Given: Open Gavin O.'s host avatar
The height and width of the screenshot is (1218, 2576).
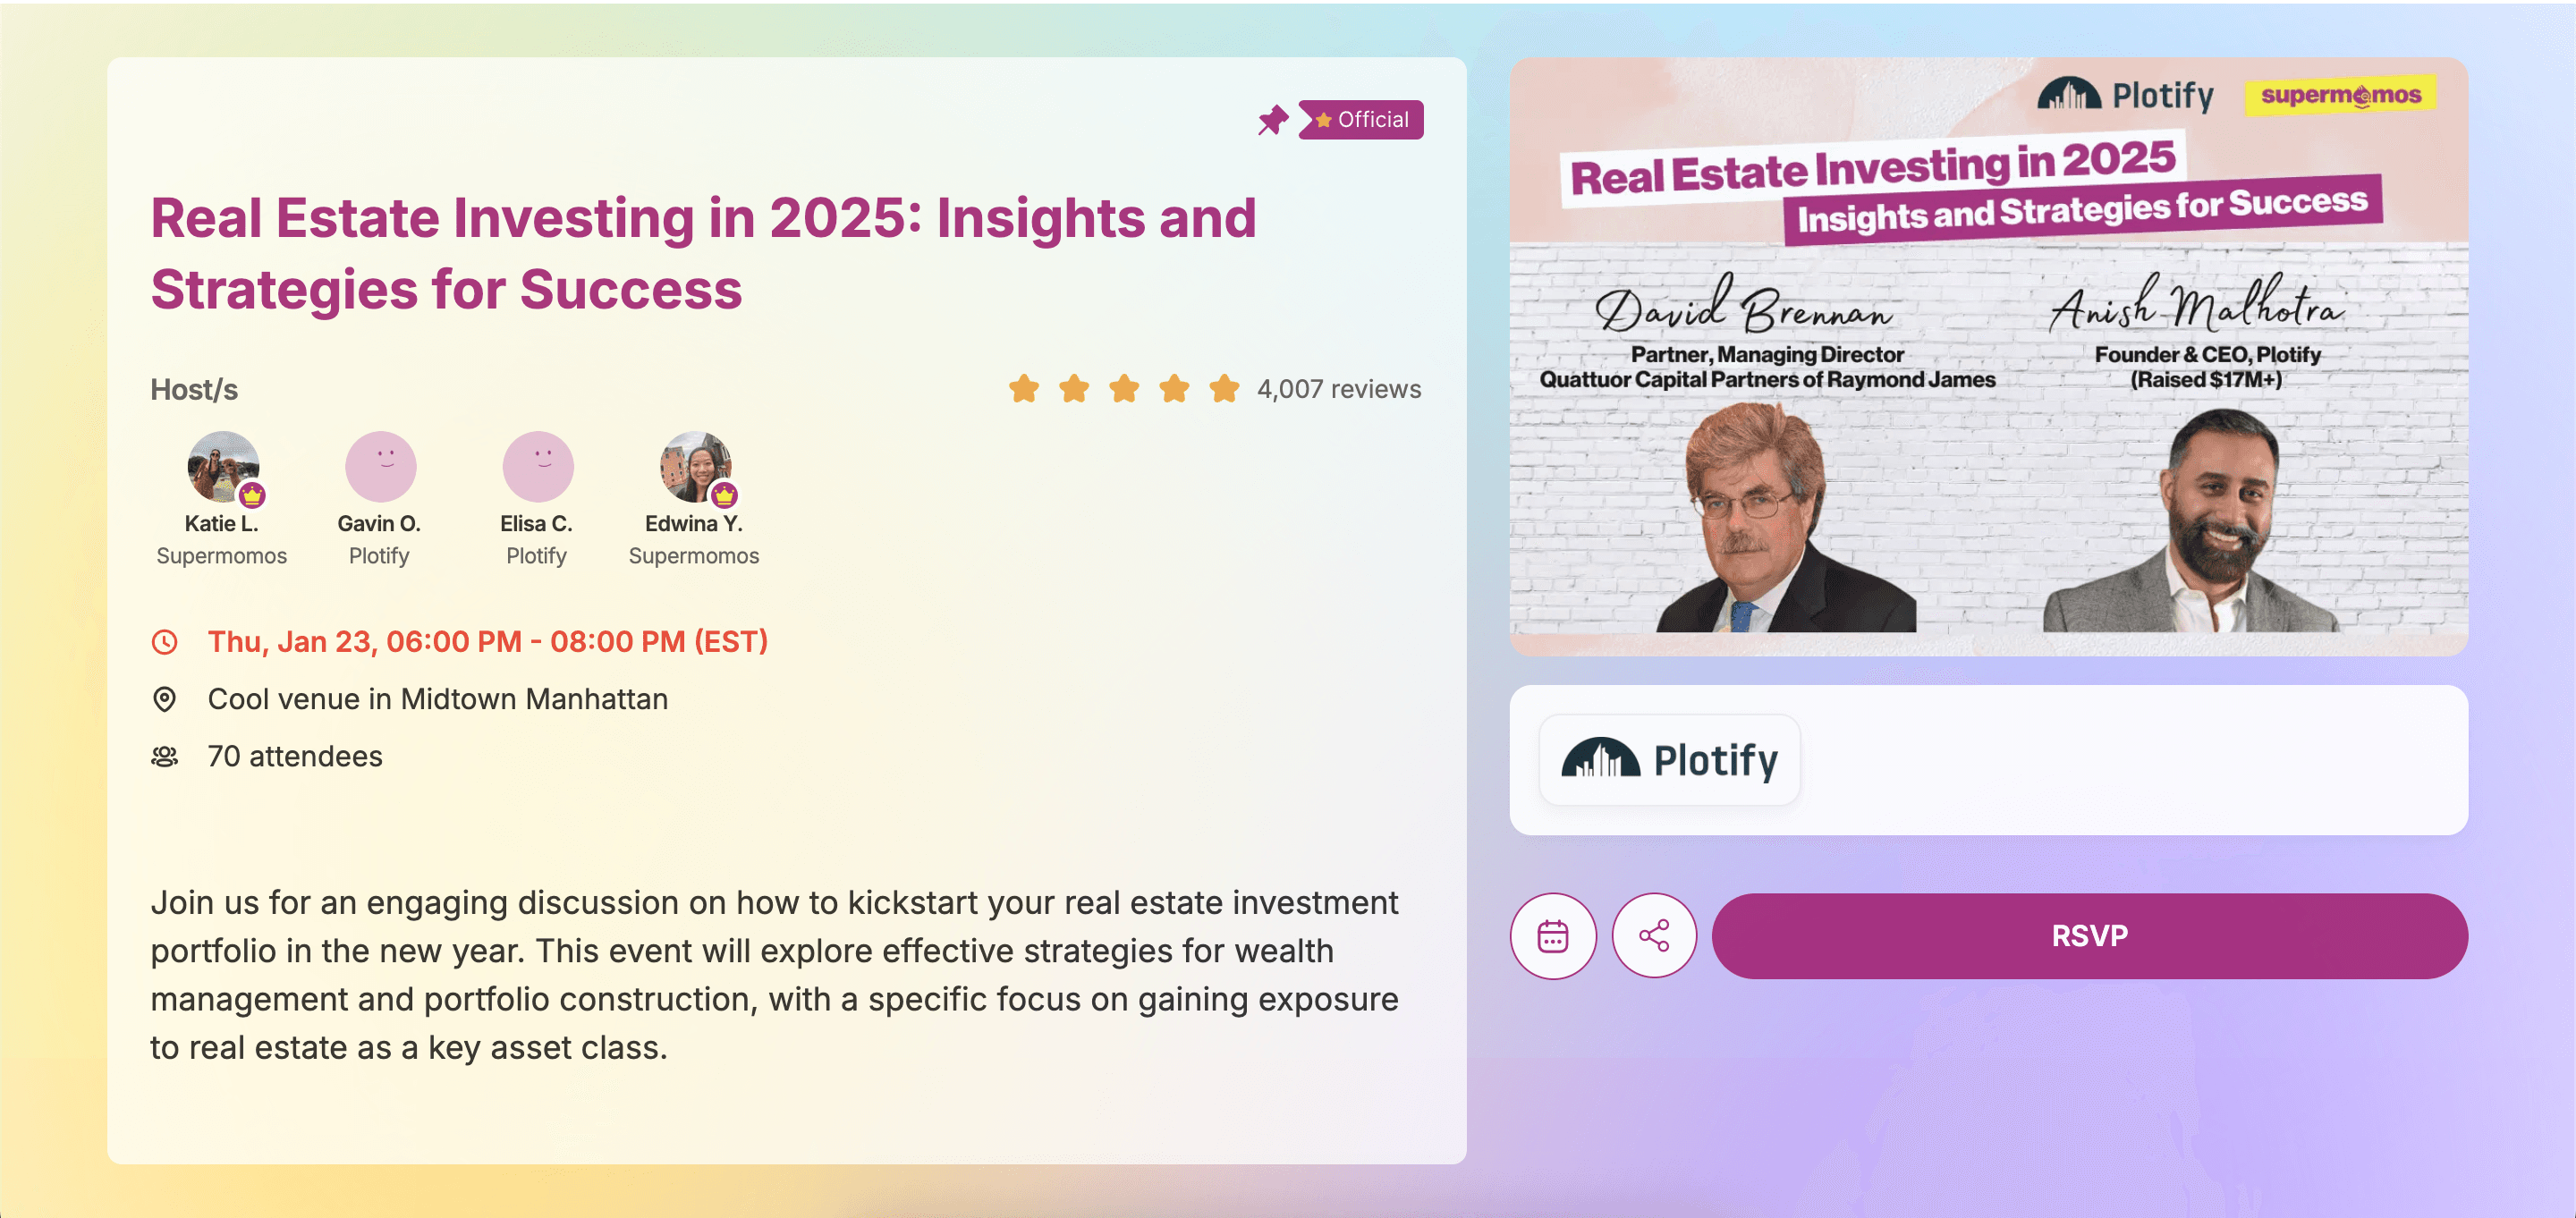Looking at the screenshot, I should [380, 466].
